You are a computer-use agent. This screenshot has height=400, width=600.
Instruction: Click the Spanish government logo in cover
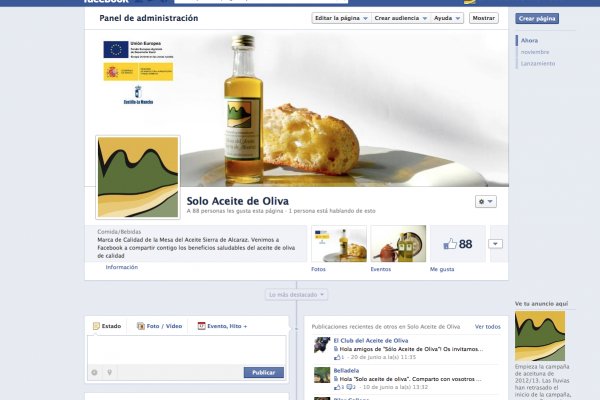(x=138, y=72)
